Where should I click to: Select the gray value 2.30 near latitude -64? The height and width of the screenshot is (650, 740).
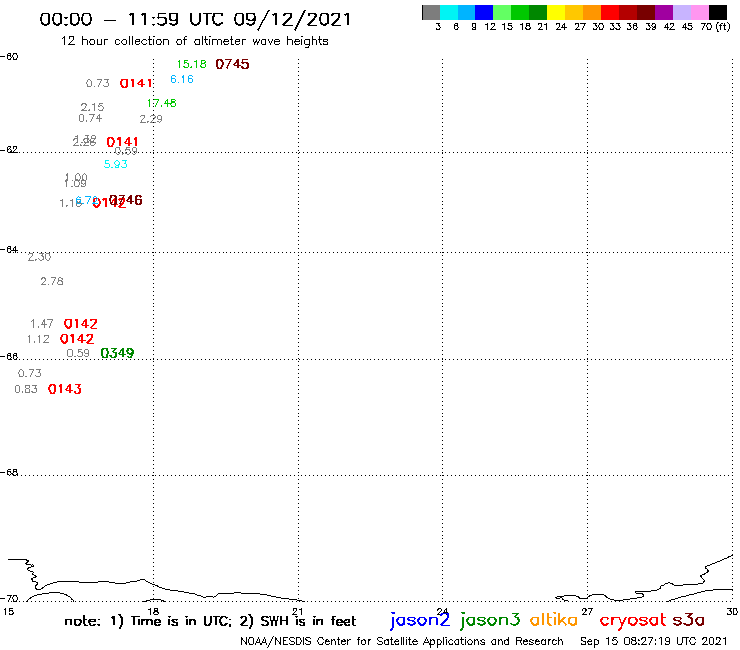click(x=39, y=257)
